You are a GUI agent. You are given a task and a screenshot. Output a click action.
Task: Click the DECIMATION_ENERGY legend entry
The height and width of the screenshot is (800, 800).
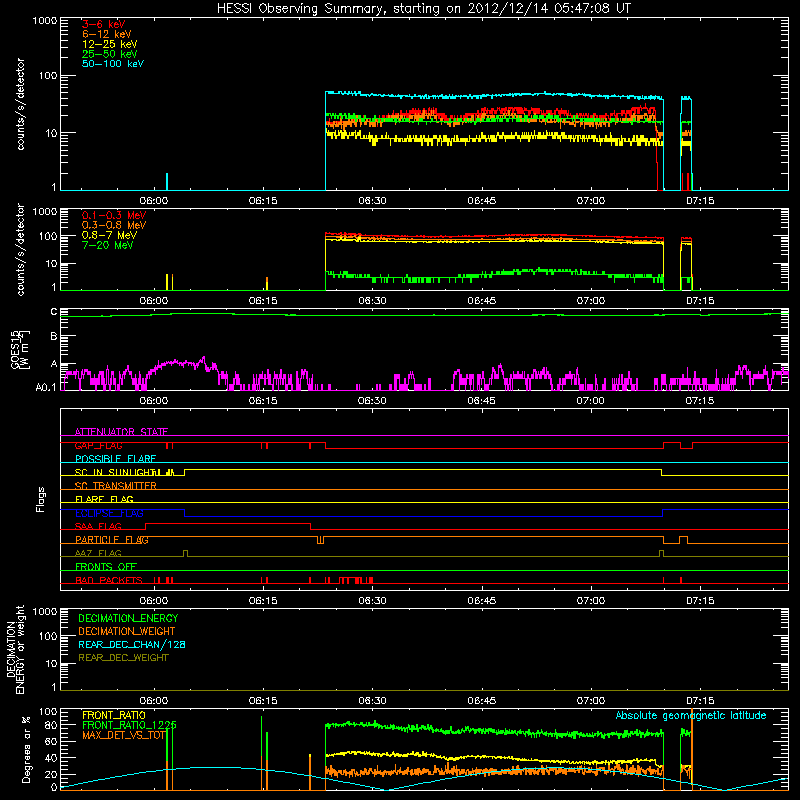[128, 618]
